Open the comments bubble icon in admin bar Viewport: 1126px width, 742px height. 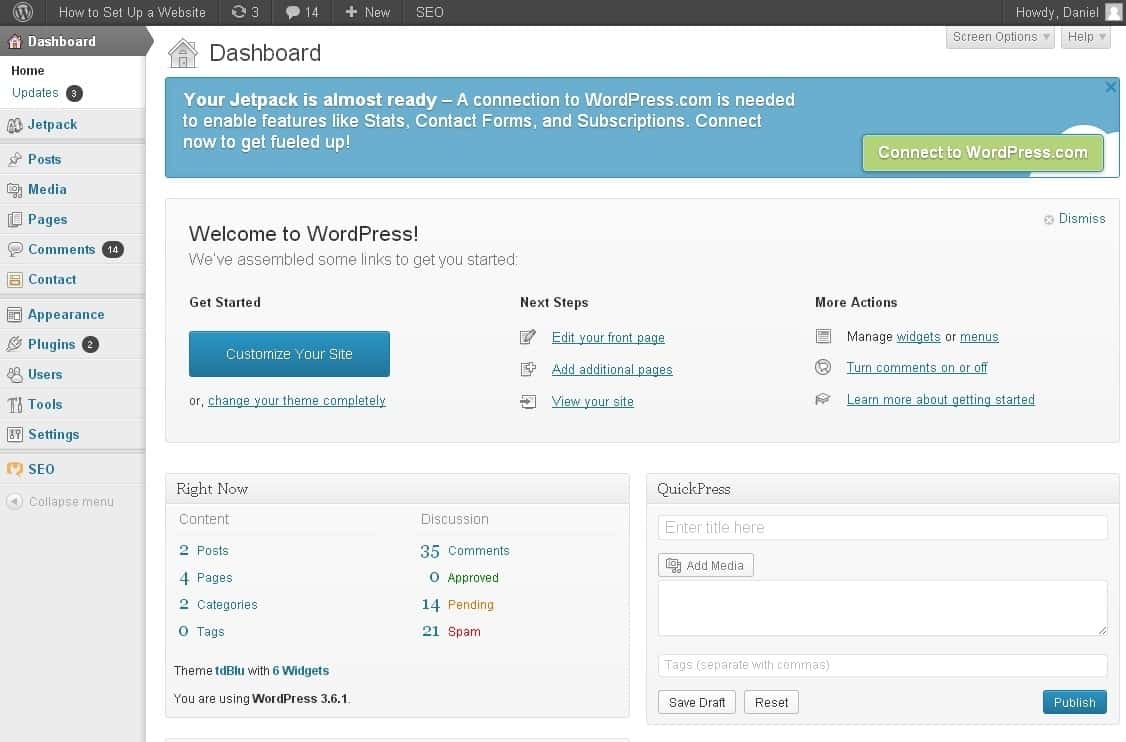292,12
